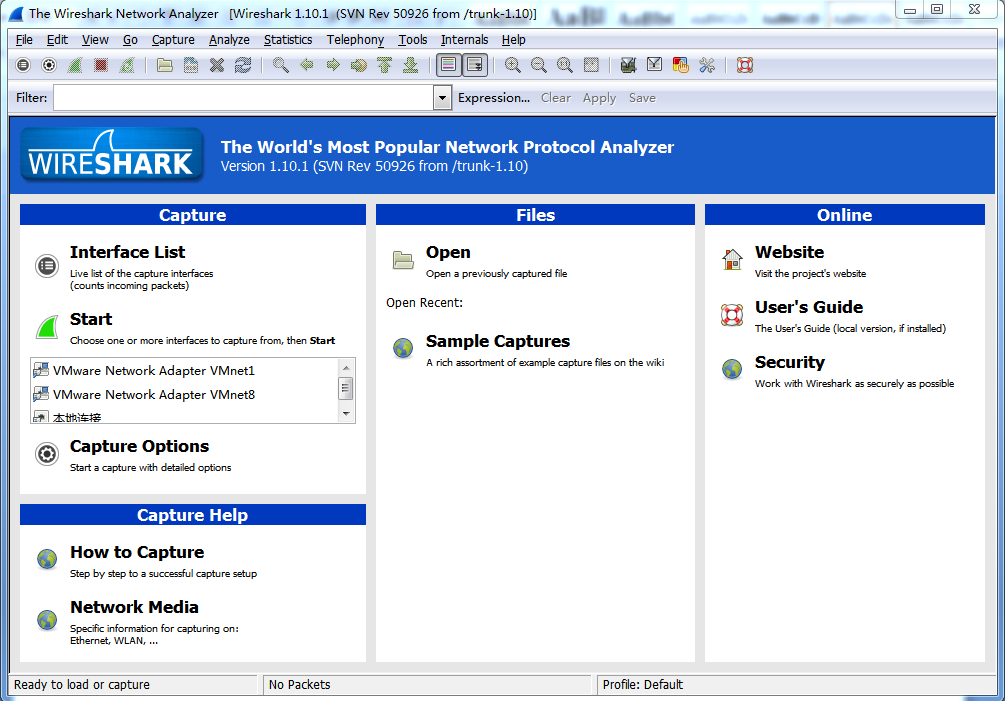Open the Edit menu

pos(57,40)
